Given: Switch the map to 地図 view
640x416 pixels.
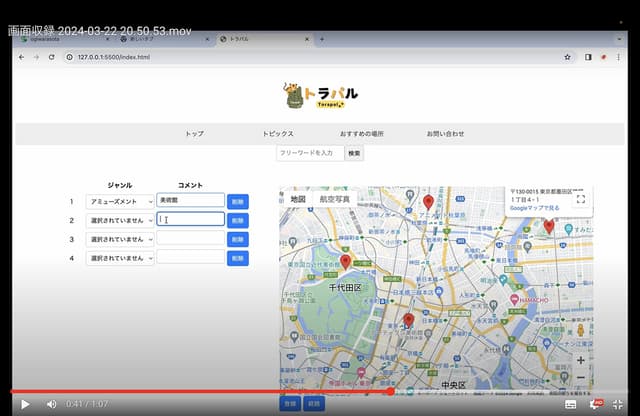Looking at the screenshot, I should (x=298, y=199).
